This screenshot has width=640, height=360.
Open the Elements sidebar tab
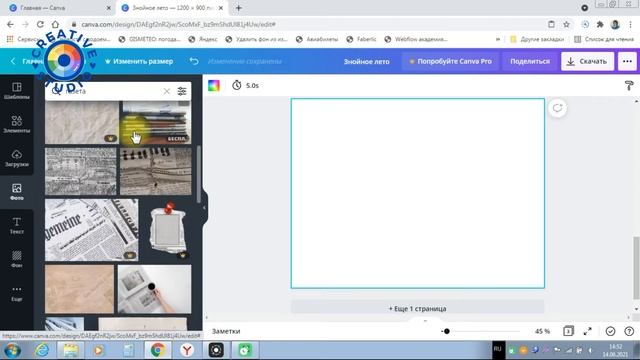coord(17,124)
